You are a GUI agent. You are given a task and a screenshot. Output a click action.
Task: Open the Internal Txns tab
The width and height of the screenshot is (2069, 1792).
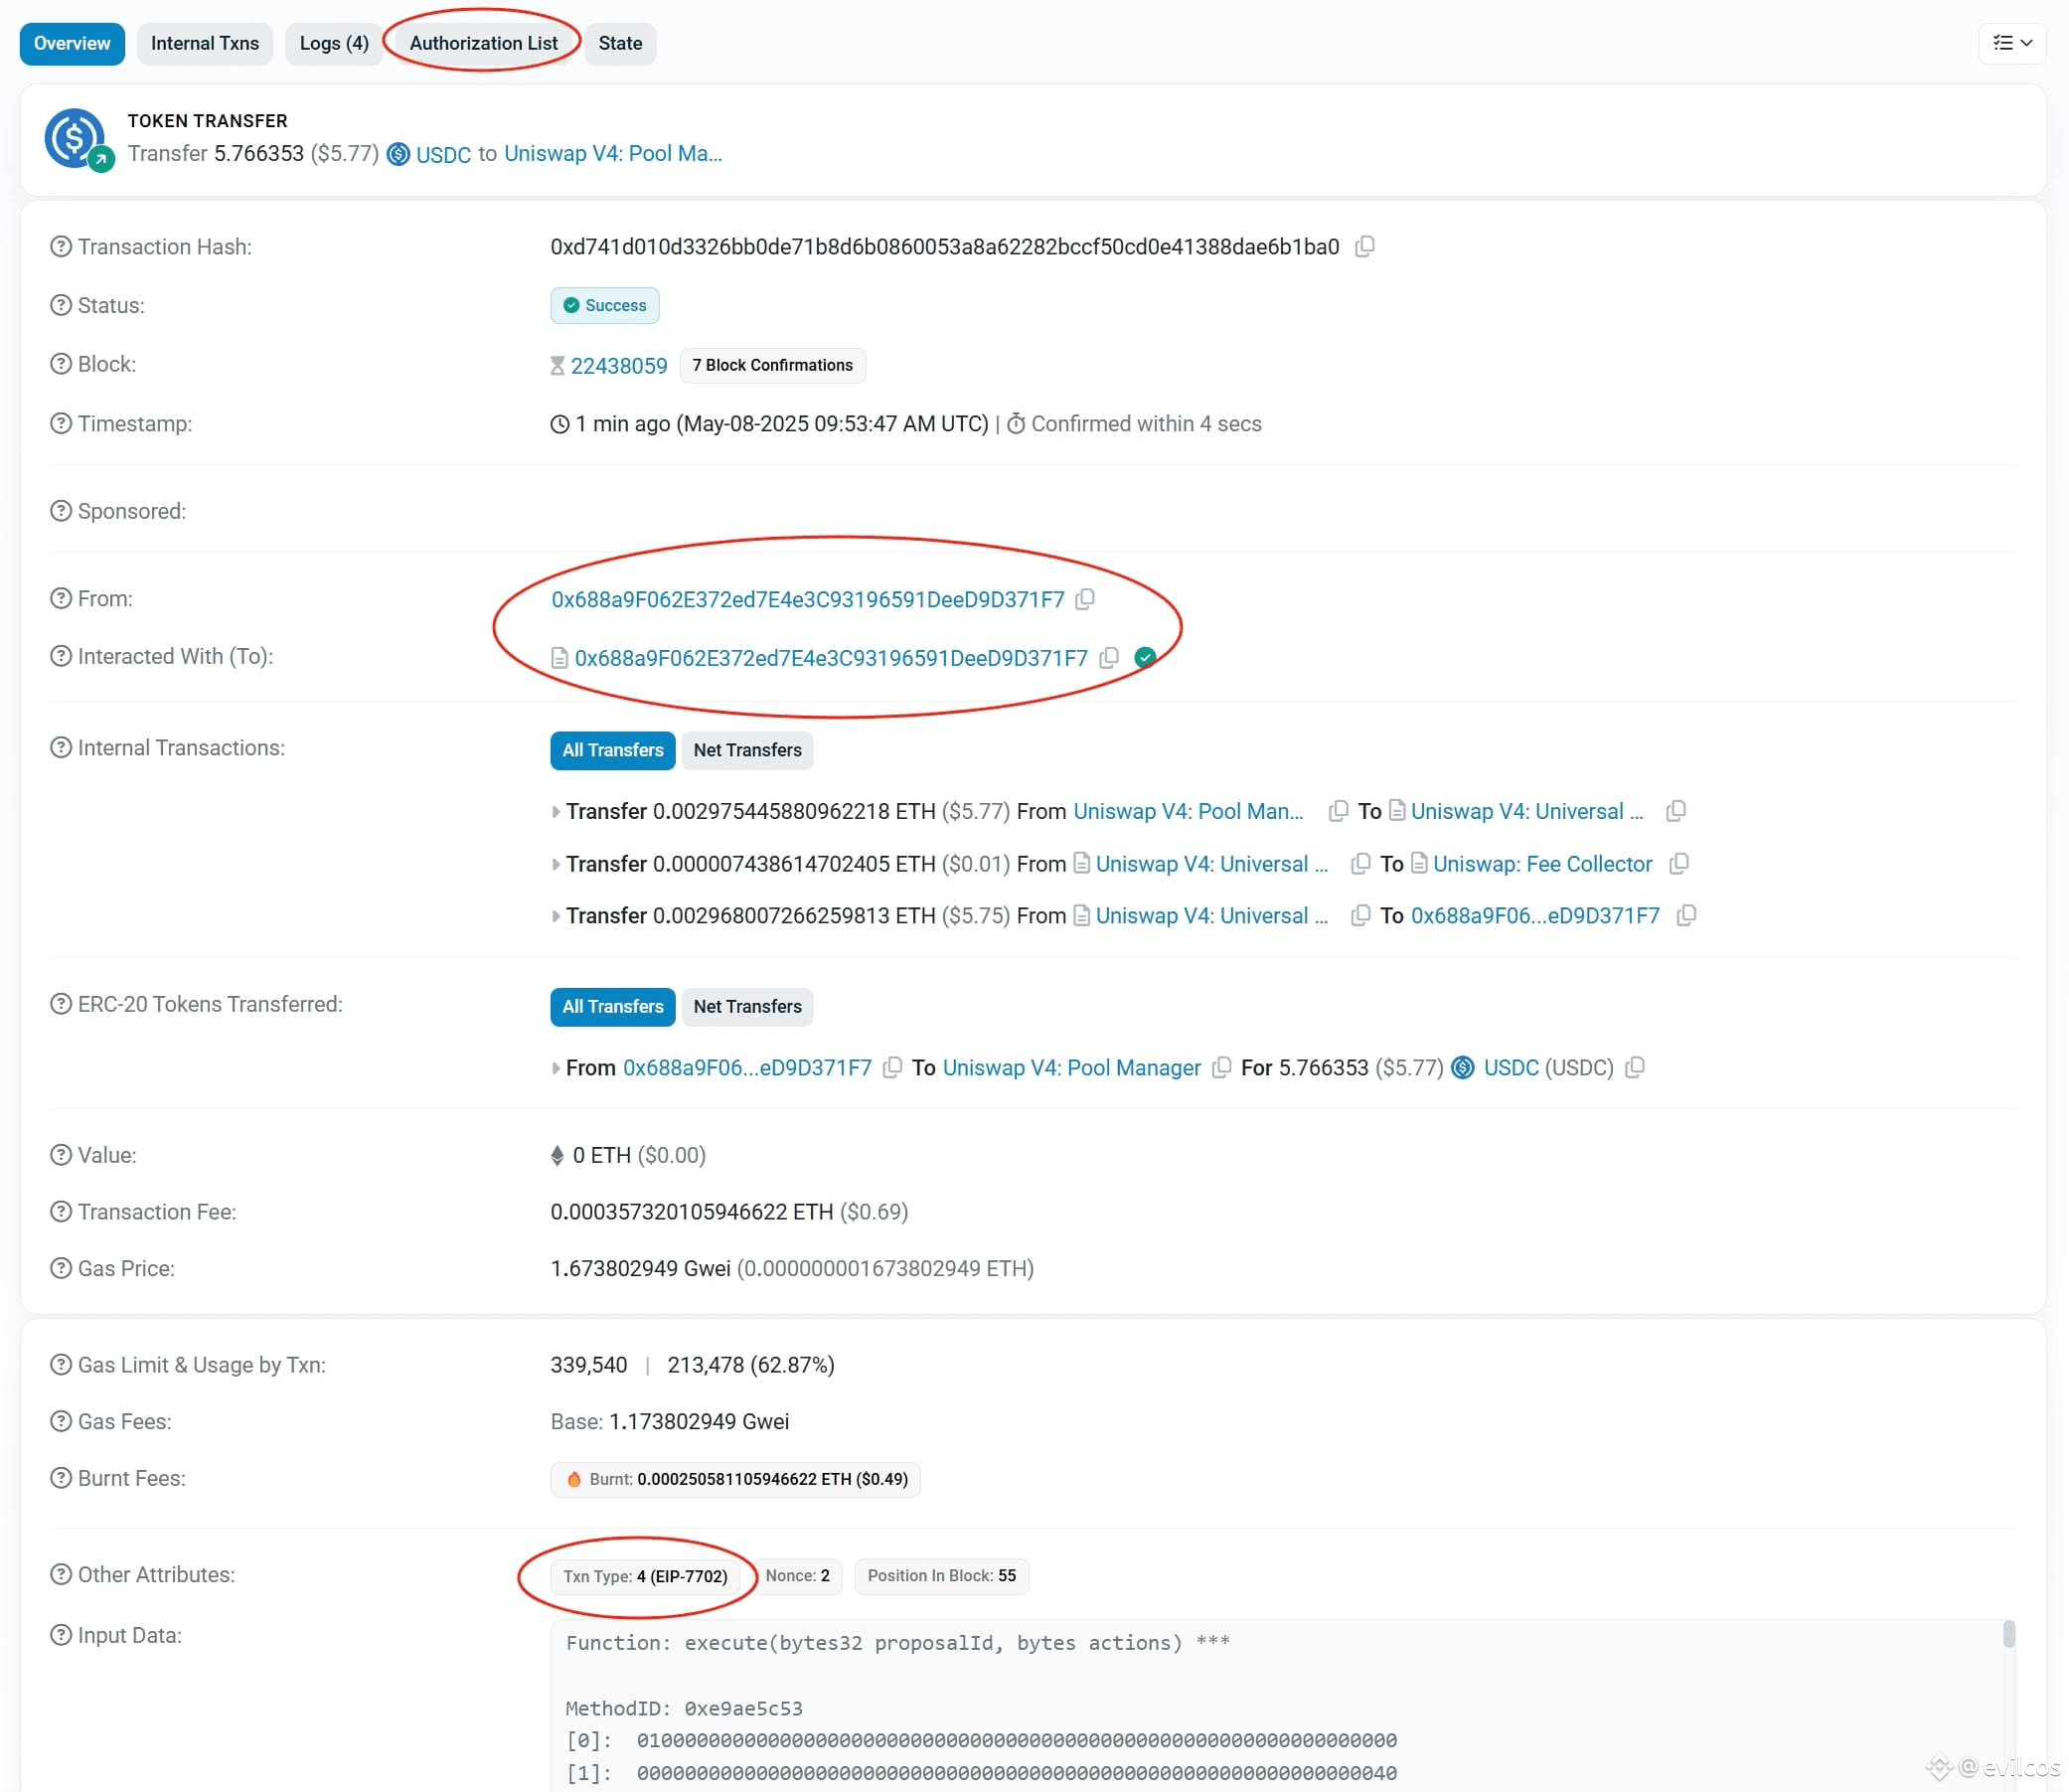(205, 44)
